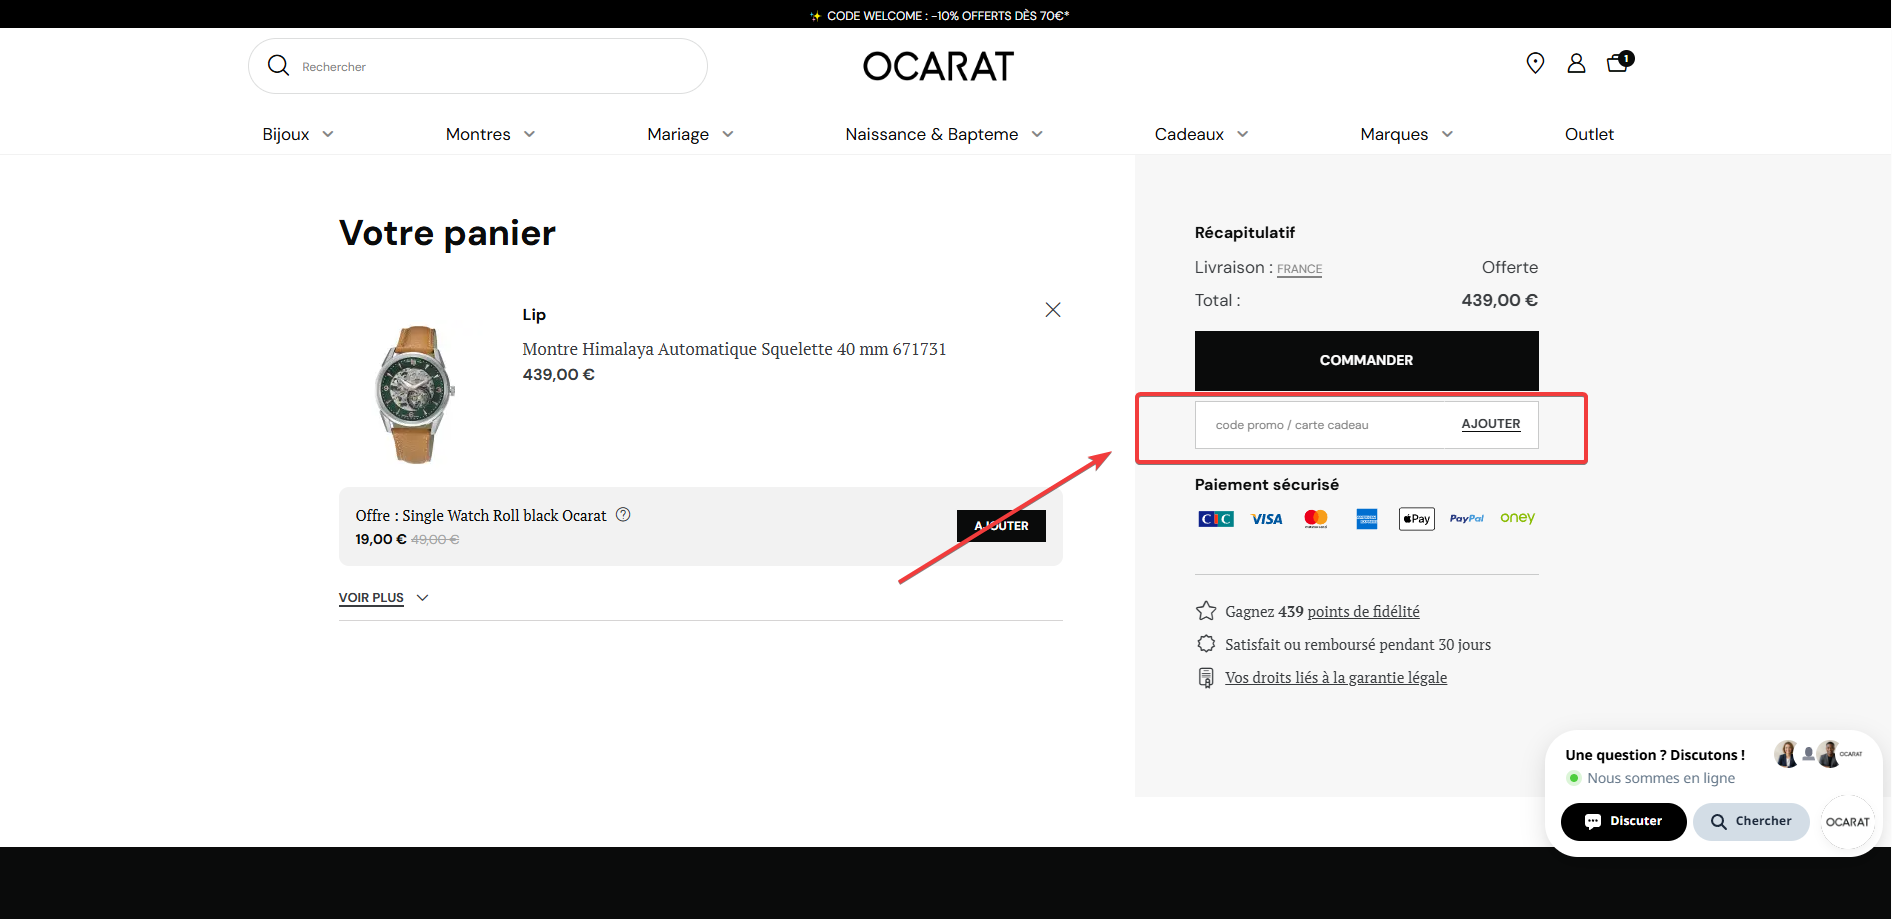The image size is (1892, 919).
Task: Open the Cadeaux menu
Action: [1189, 134]
